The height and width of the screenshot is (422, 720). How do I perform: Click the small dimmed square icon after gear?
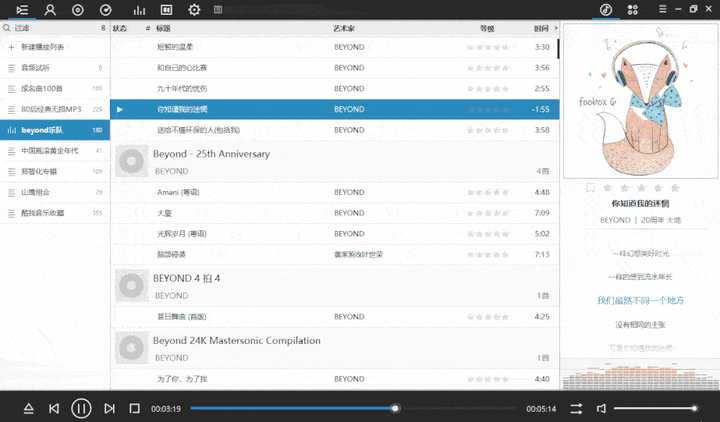coord(218,10)
